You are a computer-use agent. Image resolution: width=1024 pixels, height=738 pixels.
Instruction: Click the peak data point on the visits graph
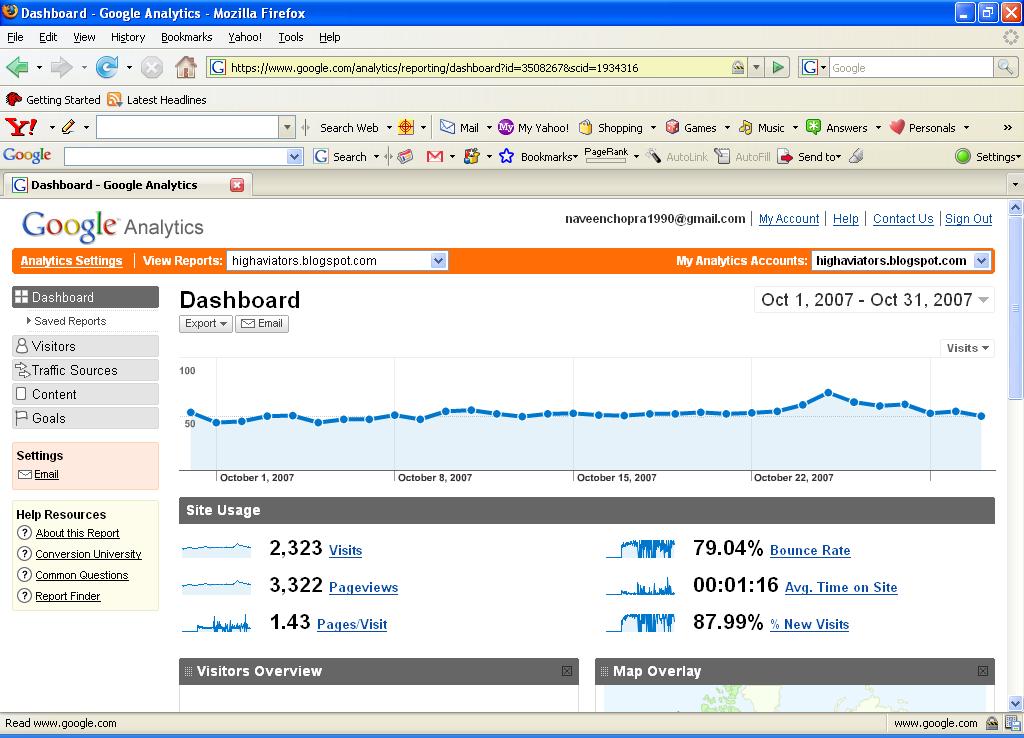[x=828, y=393]
